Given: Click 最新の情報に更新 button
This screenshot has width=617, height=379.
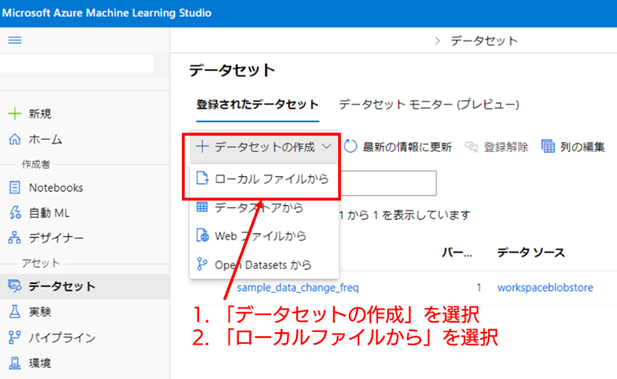Looking at the screenshot, I should click(x=397, y=147).
